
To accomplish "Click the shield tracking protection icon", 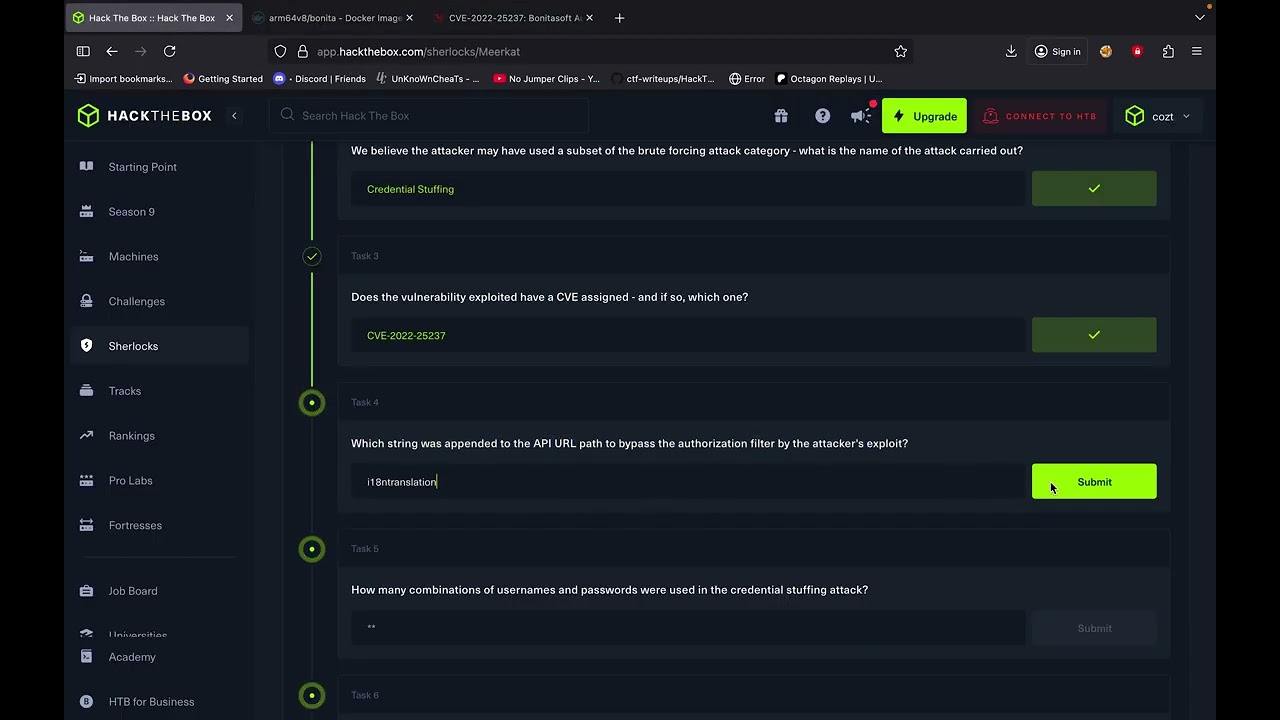I will (281, 51).
